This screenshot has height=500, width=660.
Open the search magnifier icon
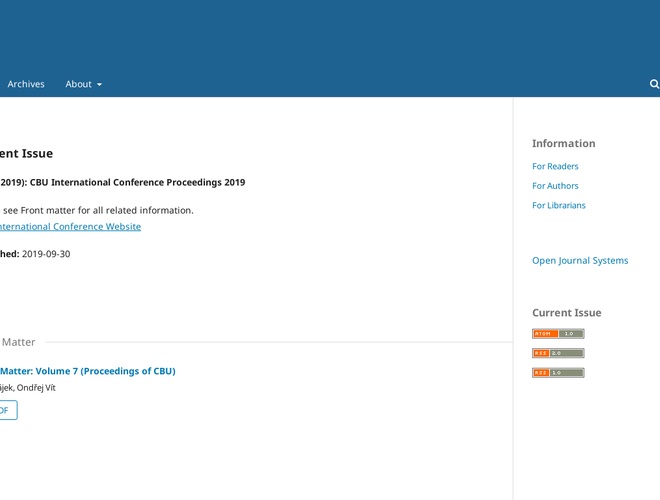654,85
